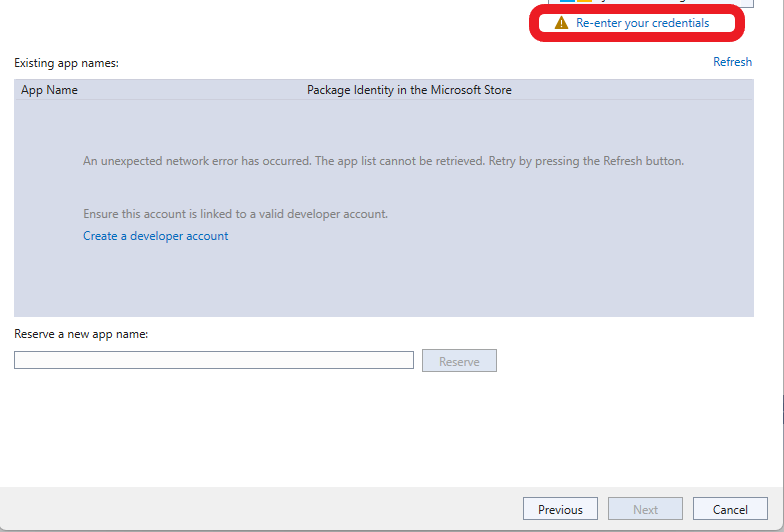Click the Existing app names label
The image size is (784, 532).
[66, 63]
